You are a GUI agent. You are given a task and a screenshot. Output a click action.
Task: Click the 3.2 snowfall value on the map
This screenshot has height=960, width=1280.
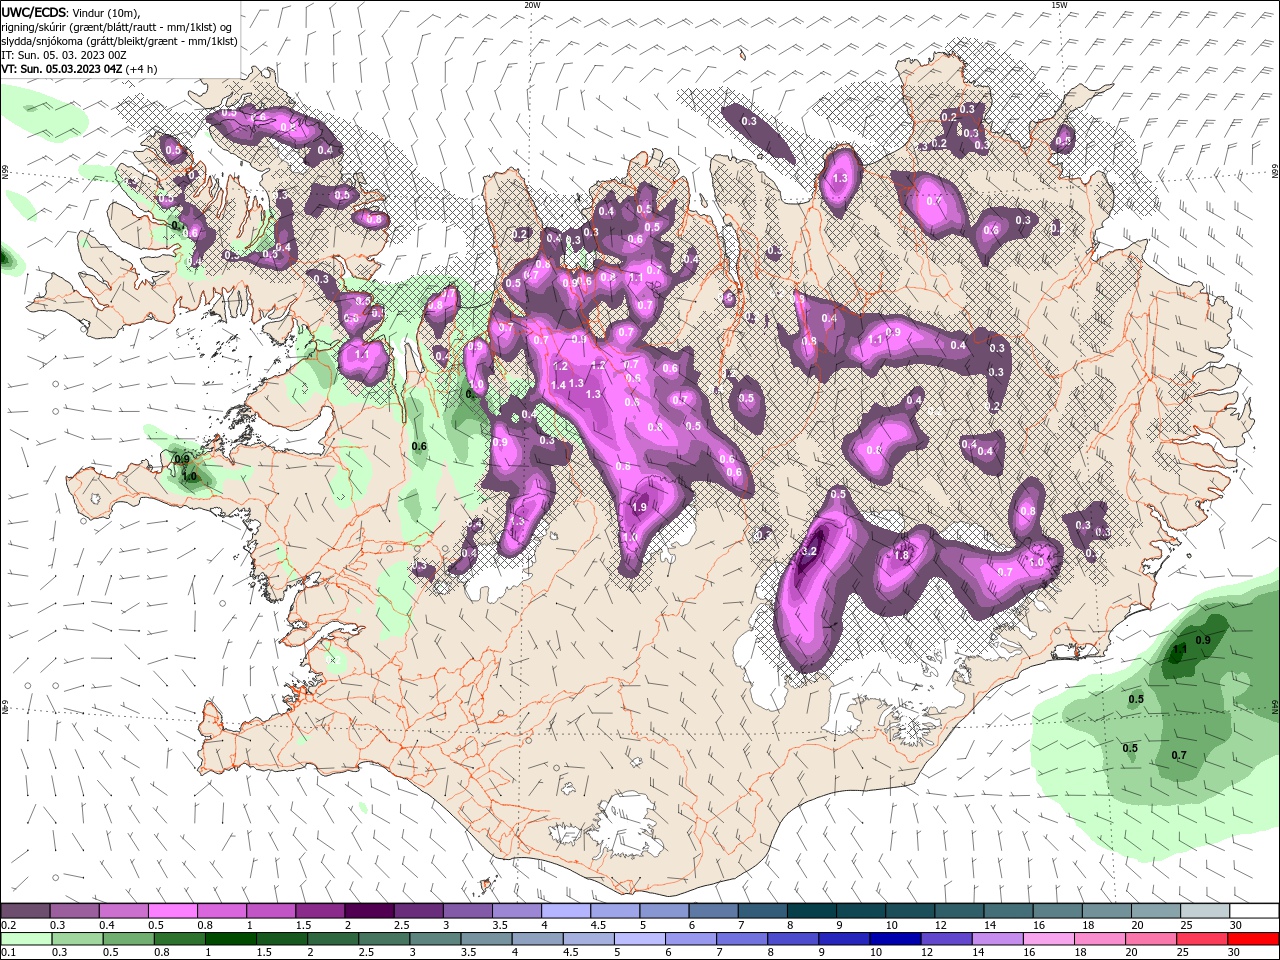coord(810,551)
